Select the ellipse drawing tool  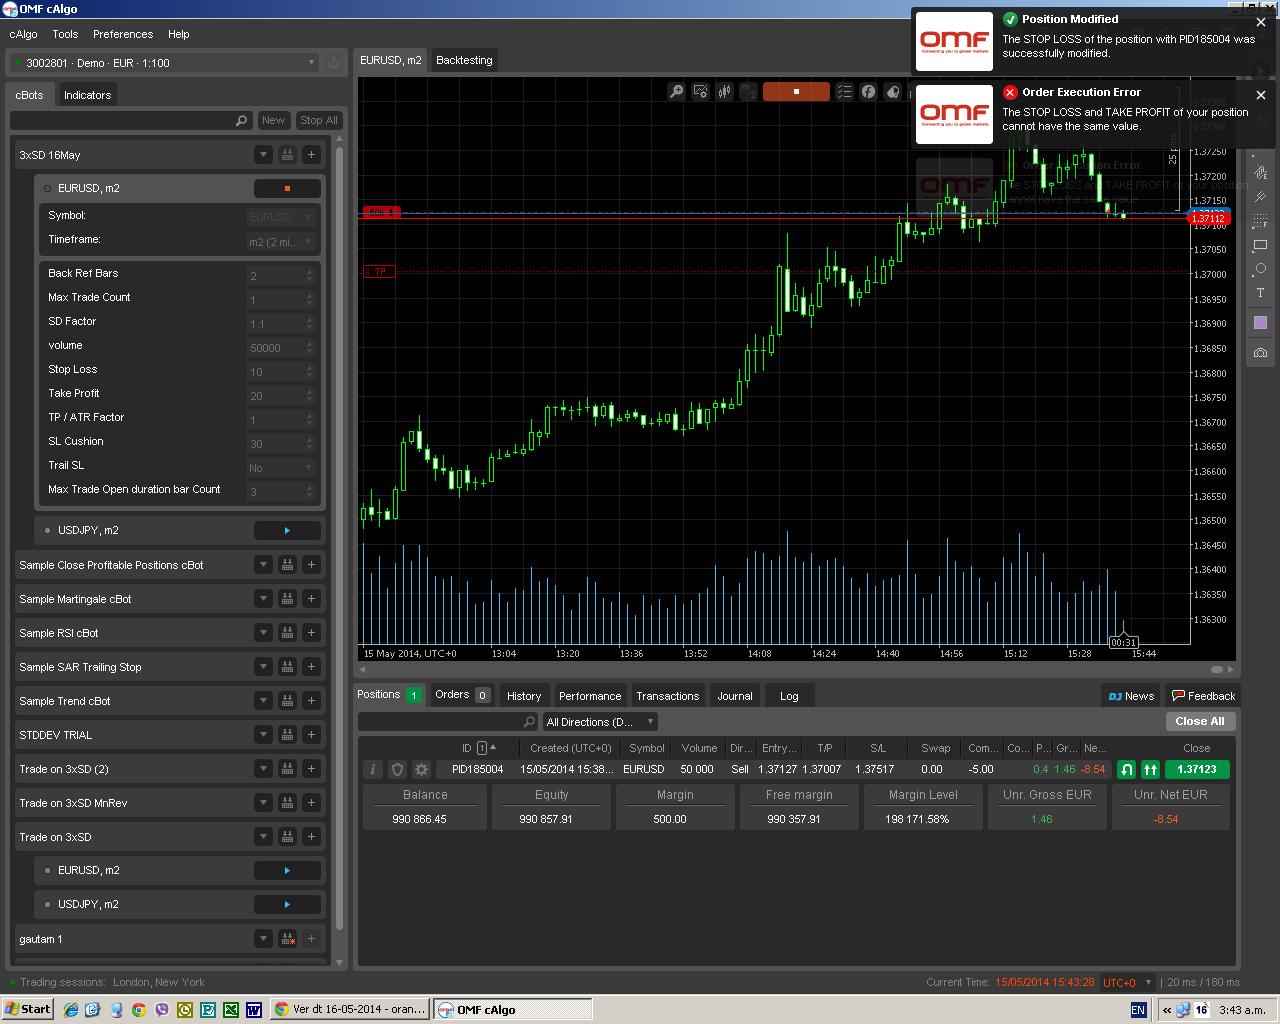click(1260, 269)
